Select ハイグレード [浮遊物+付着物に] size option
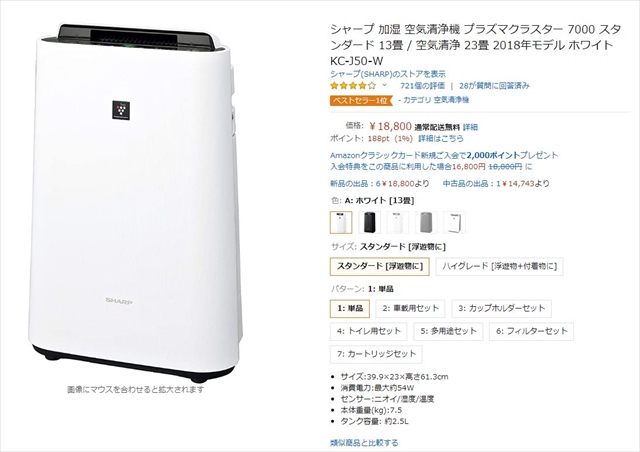640x452 pixels. pos(500,266)
